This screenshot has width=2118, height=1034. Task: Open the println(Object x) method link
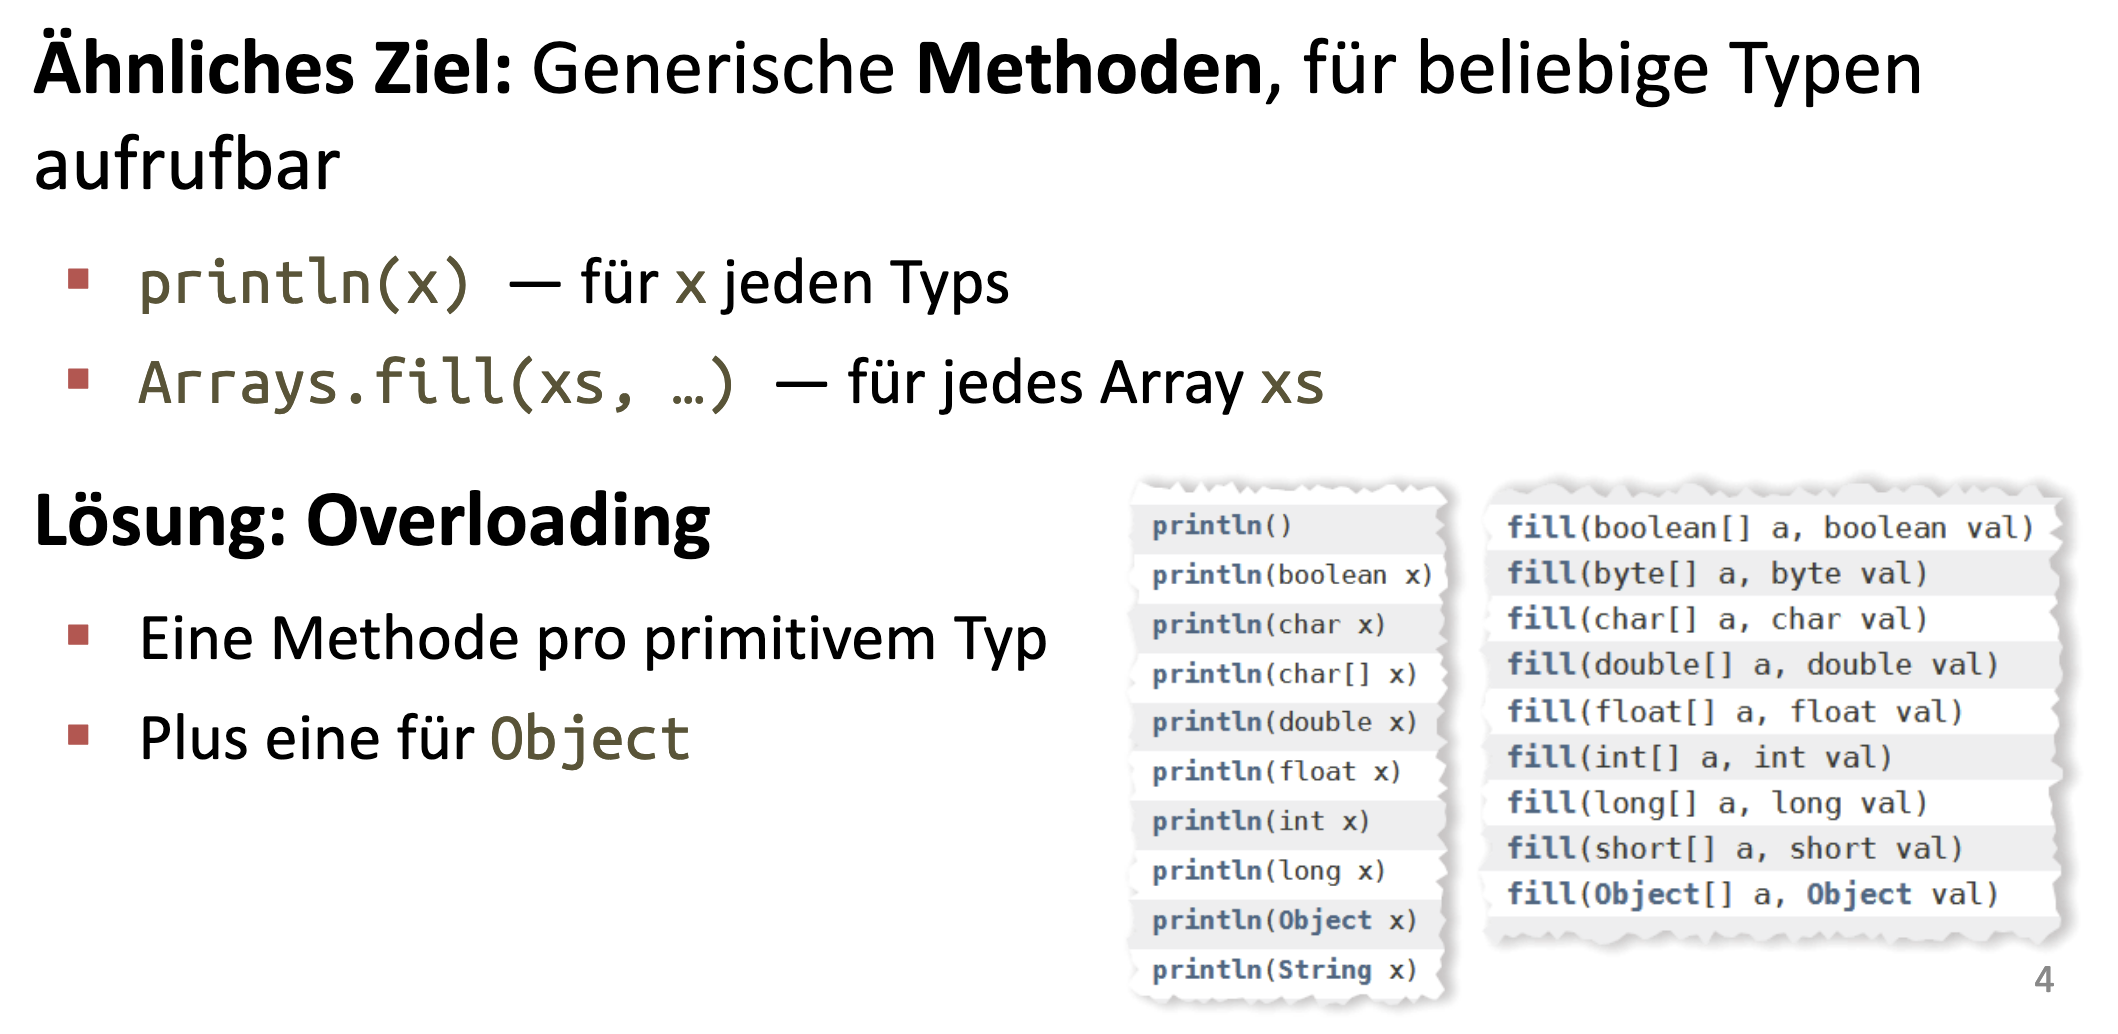(1283, 920)
